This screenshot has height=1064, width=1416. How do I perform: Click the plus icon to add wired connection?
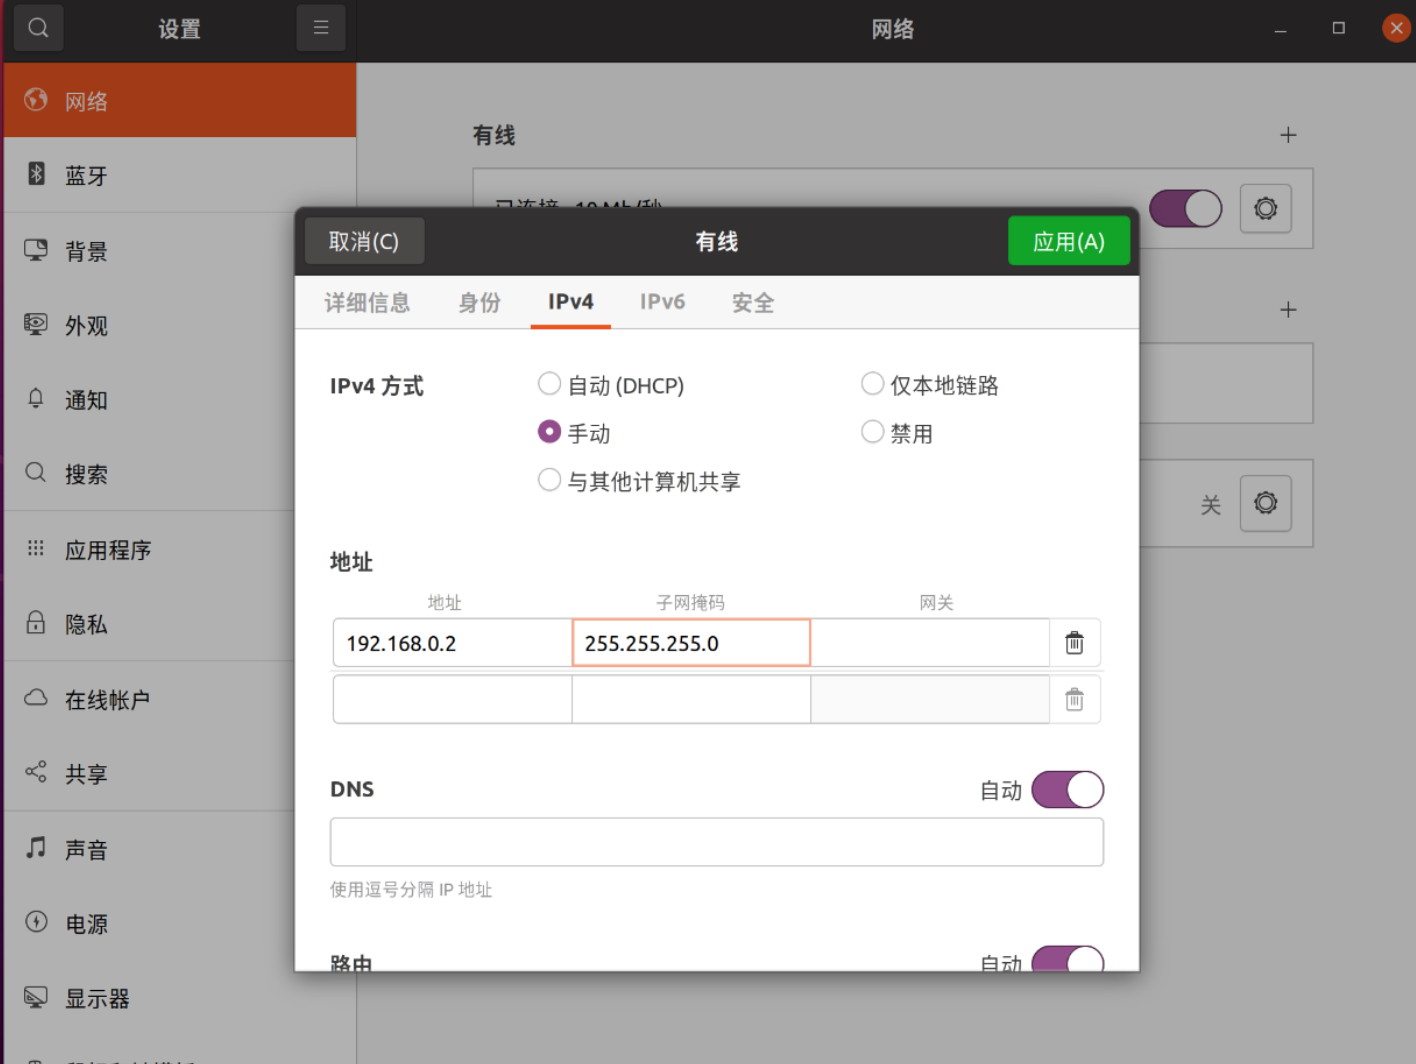(1288, 135)
